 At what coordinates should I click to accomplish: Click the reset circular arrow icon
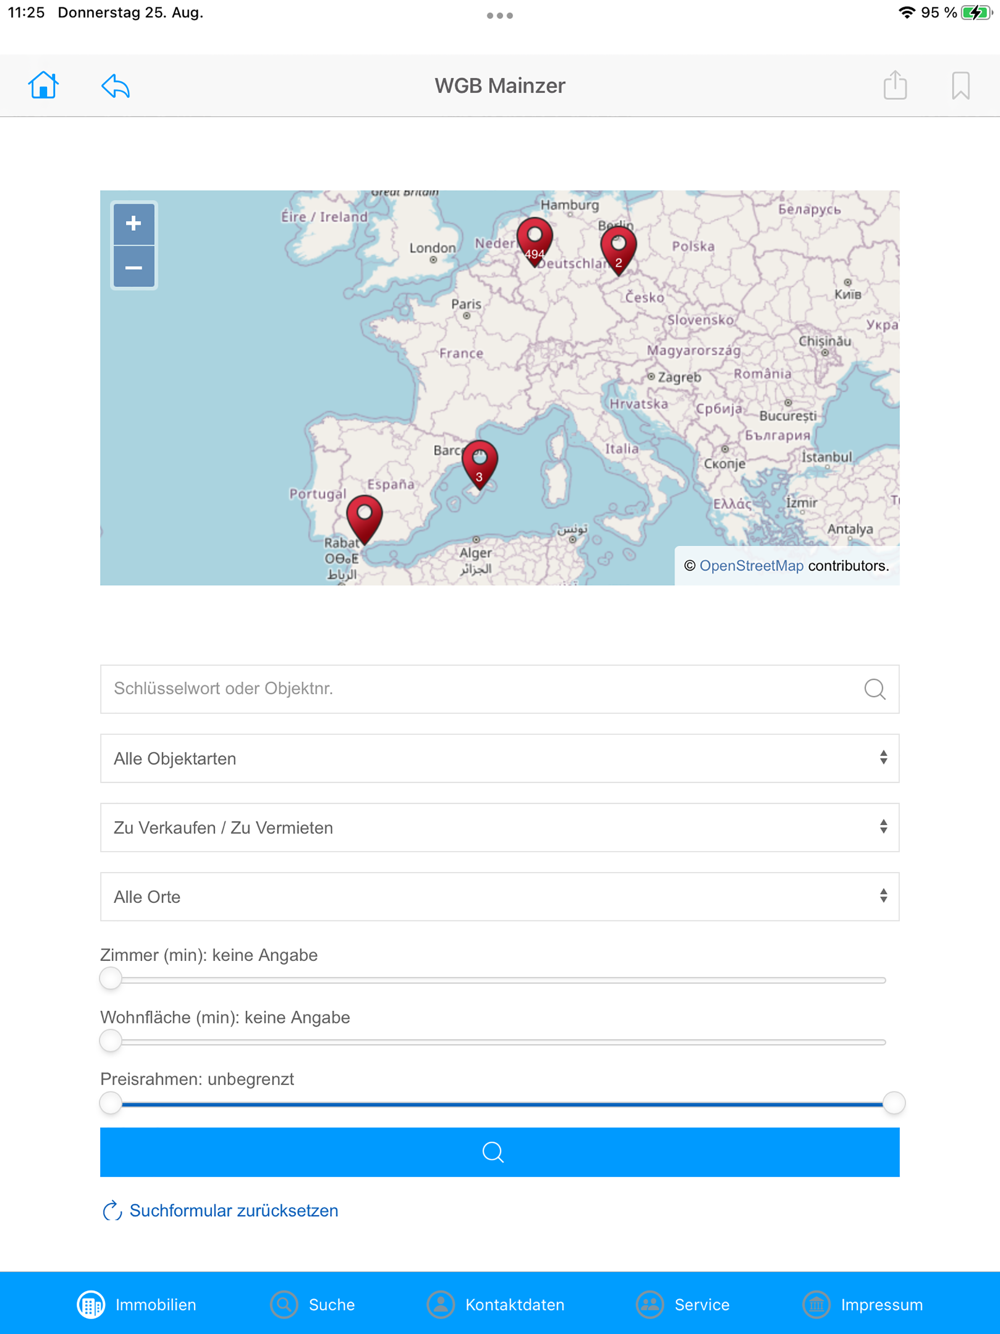click(112, 1211)
